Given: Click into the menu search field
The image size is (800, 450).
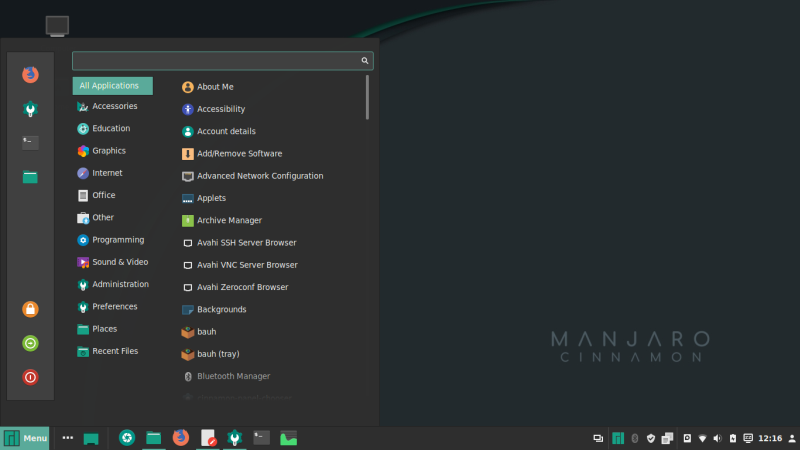Looking at the screenshot, I should (x=222, y=61).
